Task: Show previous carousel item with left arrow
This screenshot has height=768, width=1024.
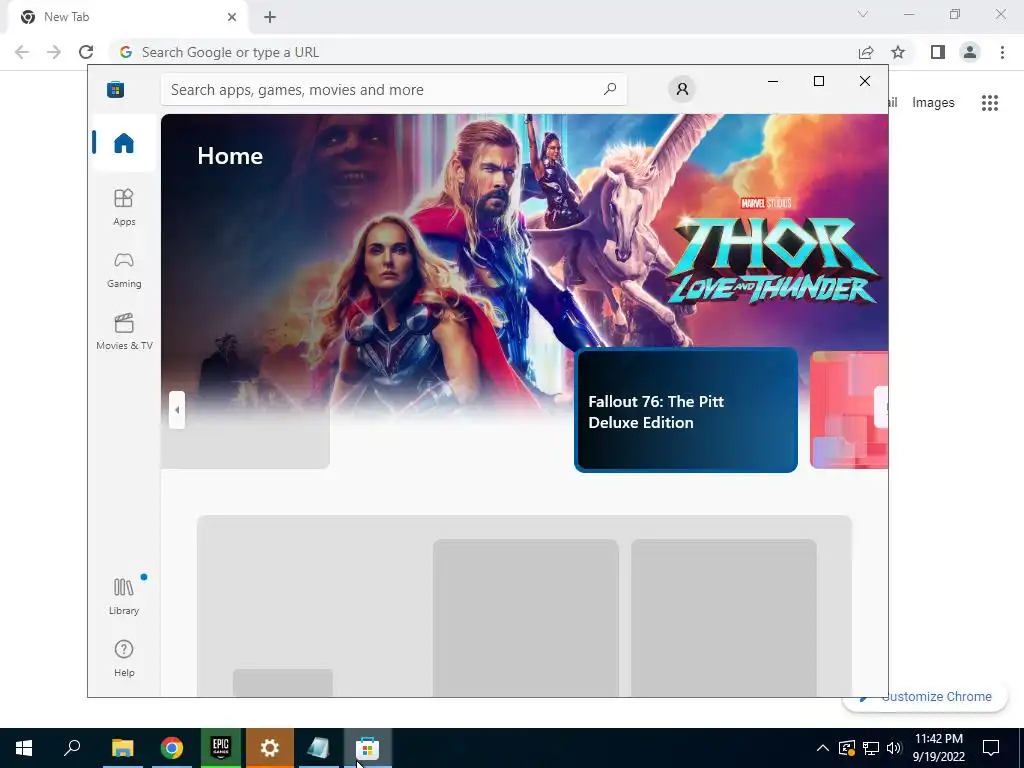Action: click(177, 410)
